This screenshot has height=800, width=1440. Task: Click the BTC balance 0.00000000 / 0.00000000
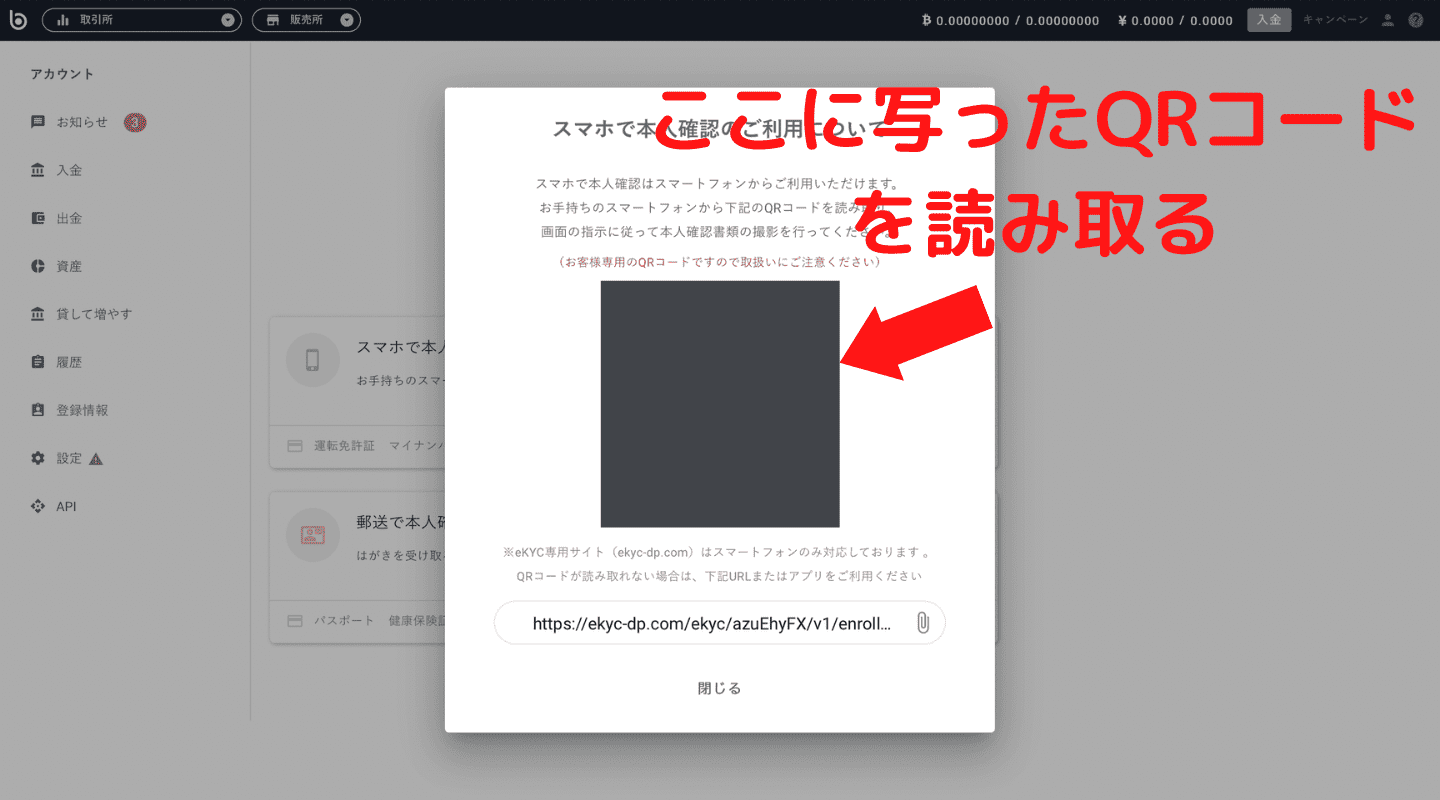pyautogui.click(x=1010, y=20)
